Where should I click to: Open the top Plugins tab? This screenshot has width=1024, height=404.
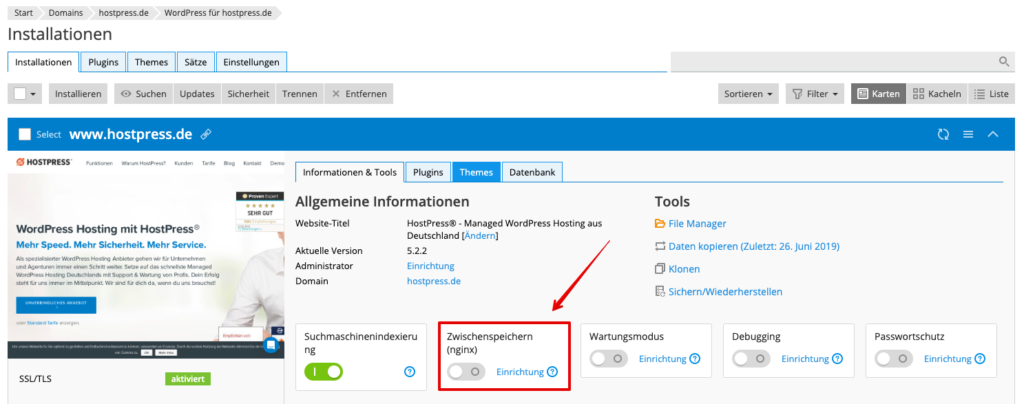pyautogui.click(x=103, y=62)
